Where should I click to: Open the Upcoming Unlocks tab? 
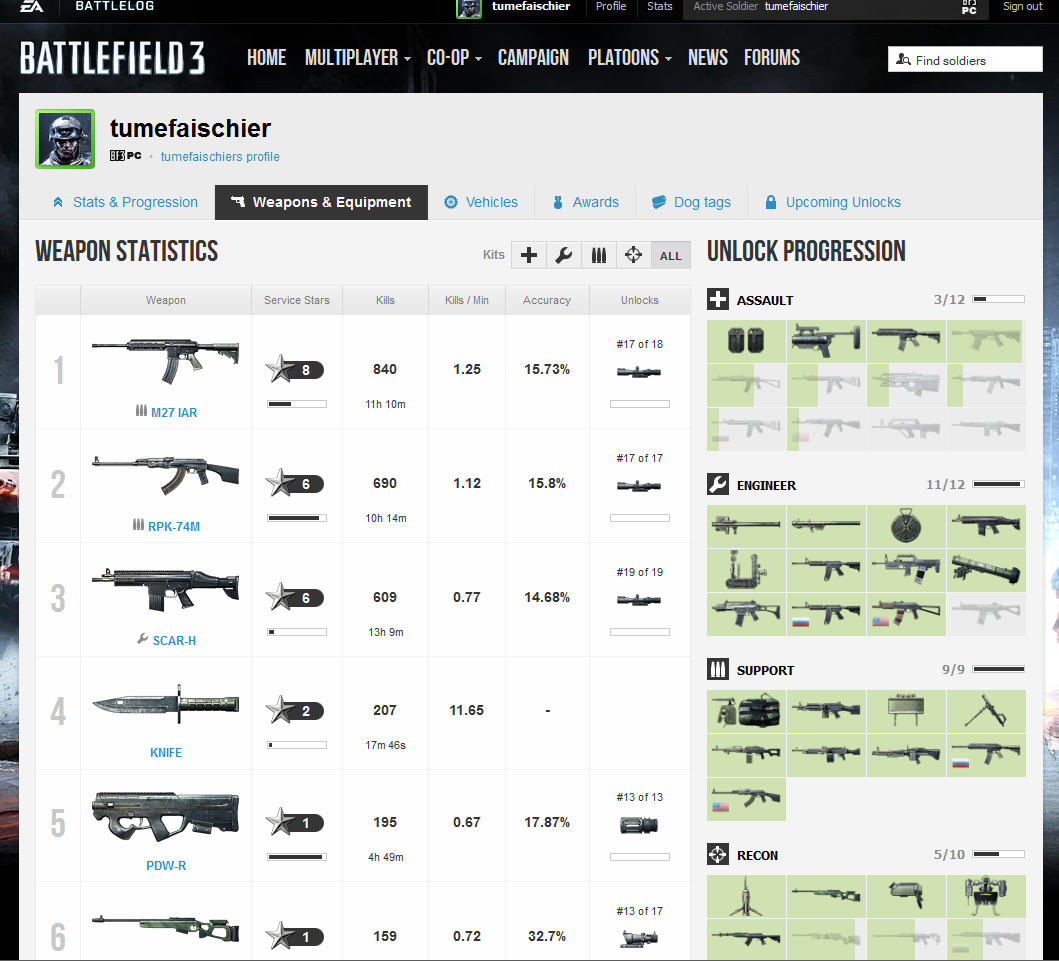point(832,202)
